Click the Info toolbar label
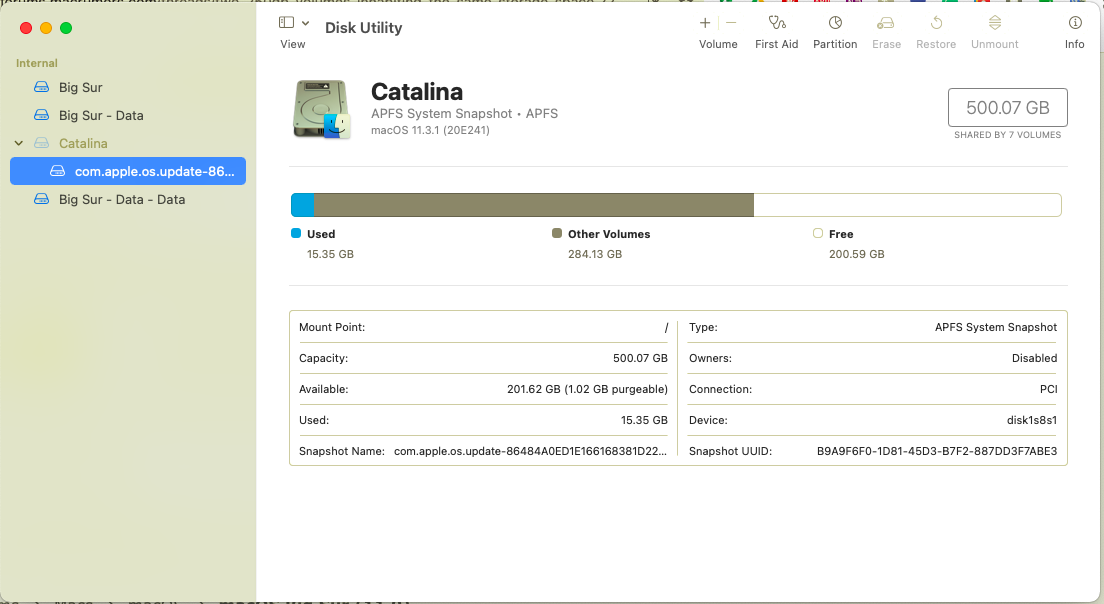Viewport: 1104px width, 604px height. coord(1074,44)
